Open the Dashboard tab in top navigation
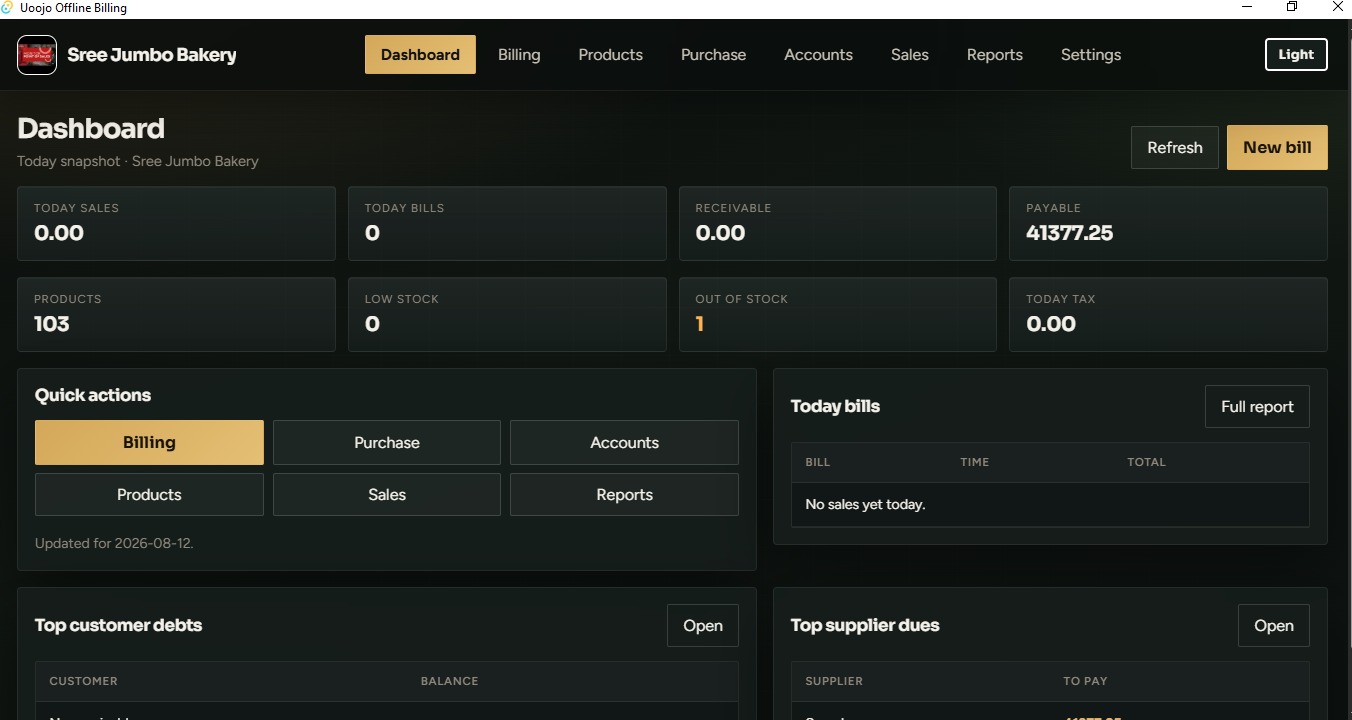1352x720 pixels. point(420,55)
